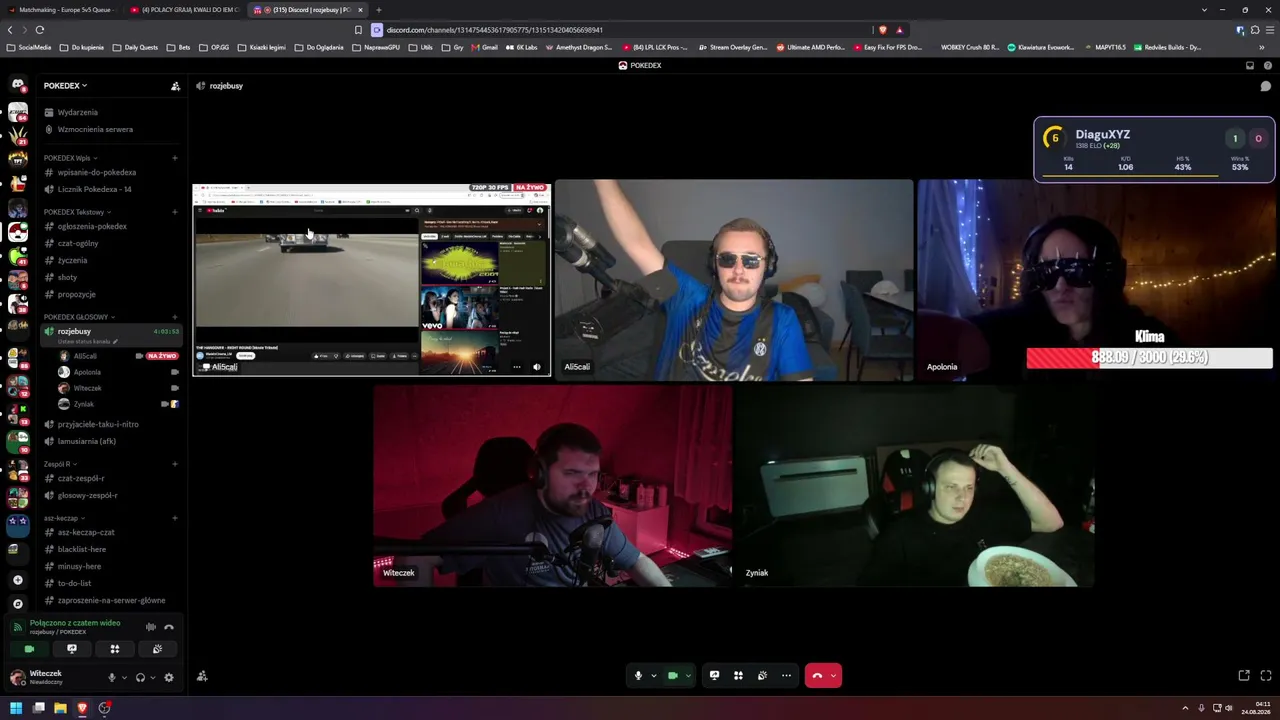Click the add-people icon below the user panel

[x=202, y=677]
